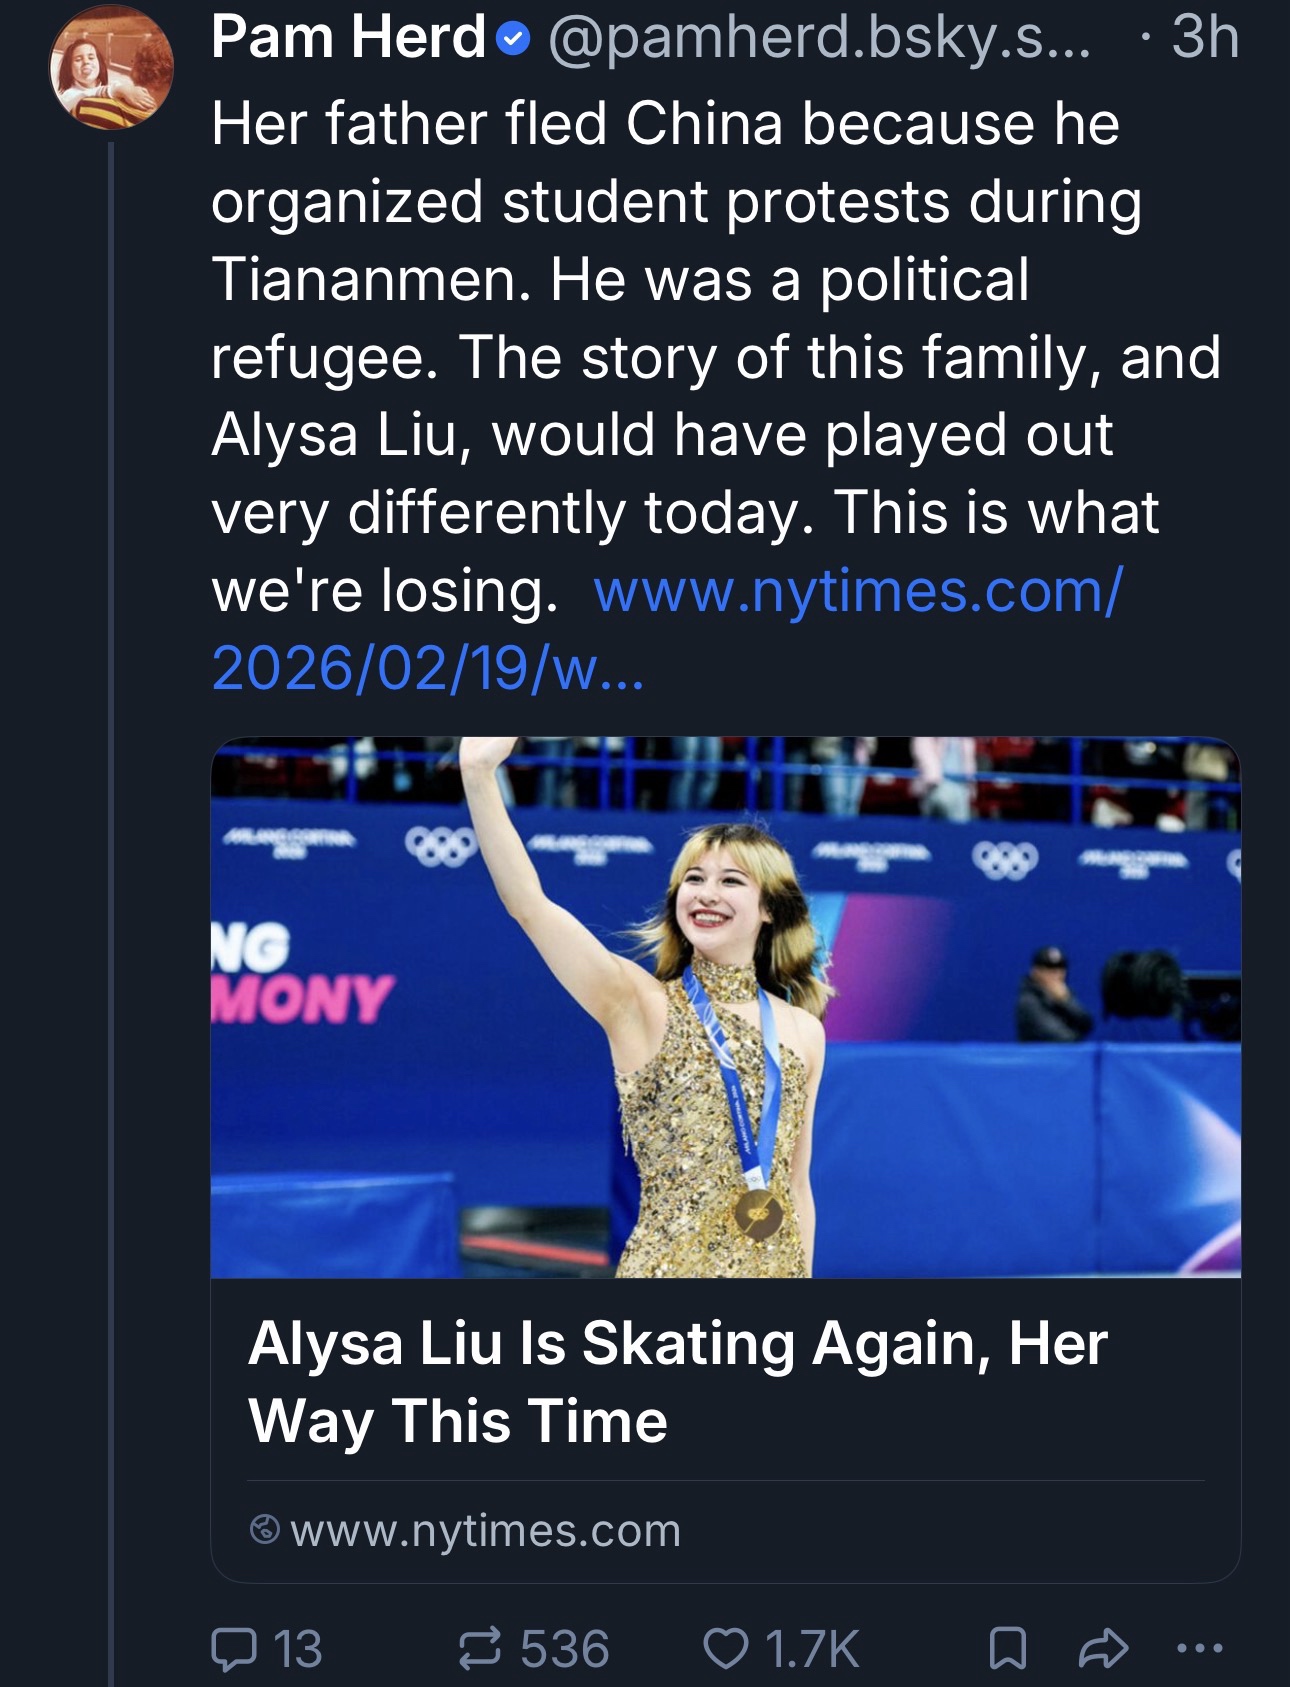This screenshot has width=1290, height=1687.
Task: Tap the 536 reposts count
Action: pyautogui.click(x=564, y=1648)
